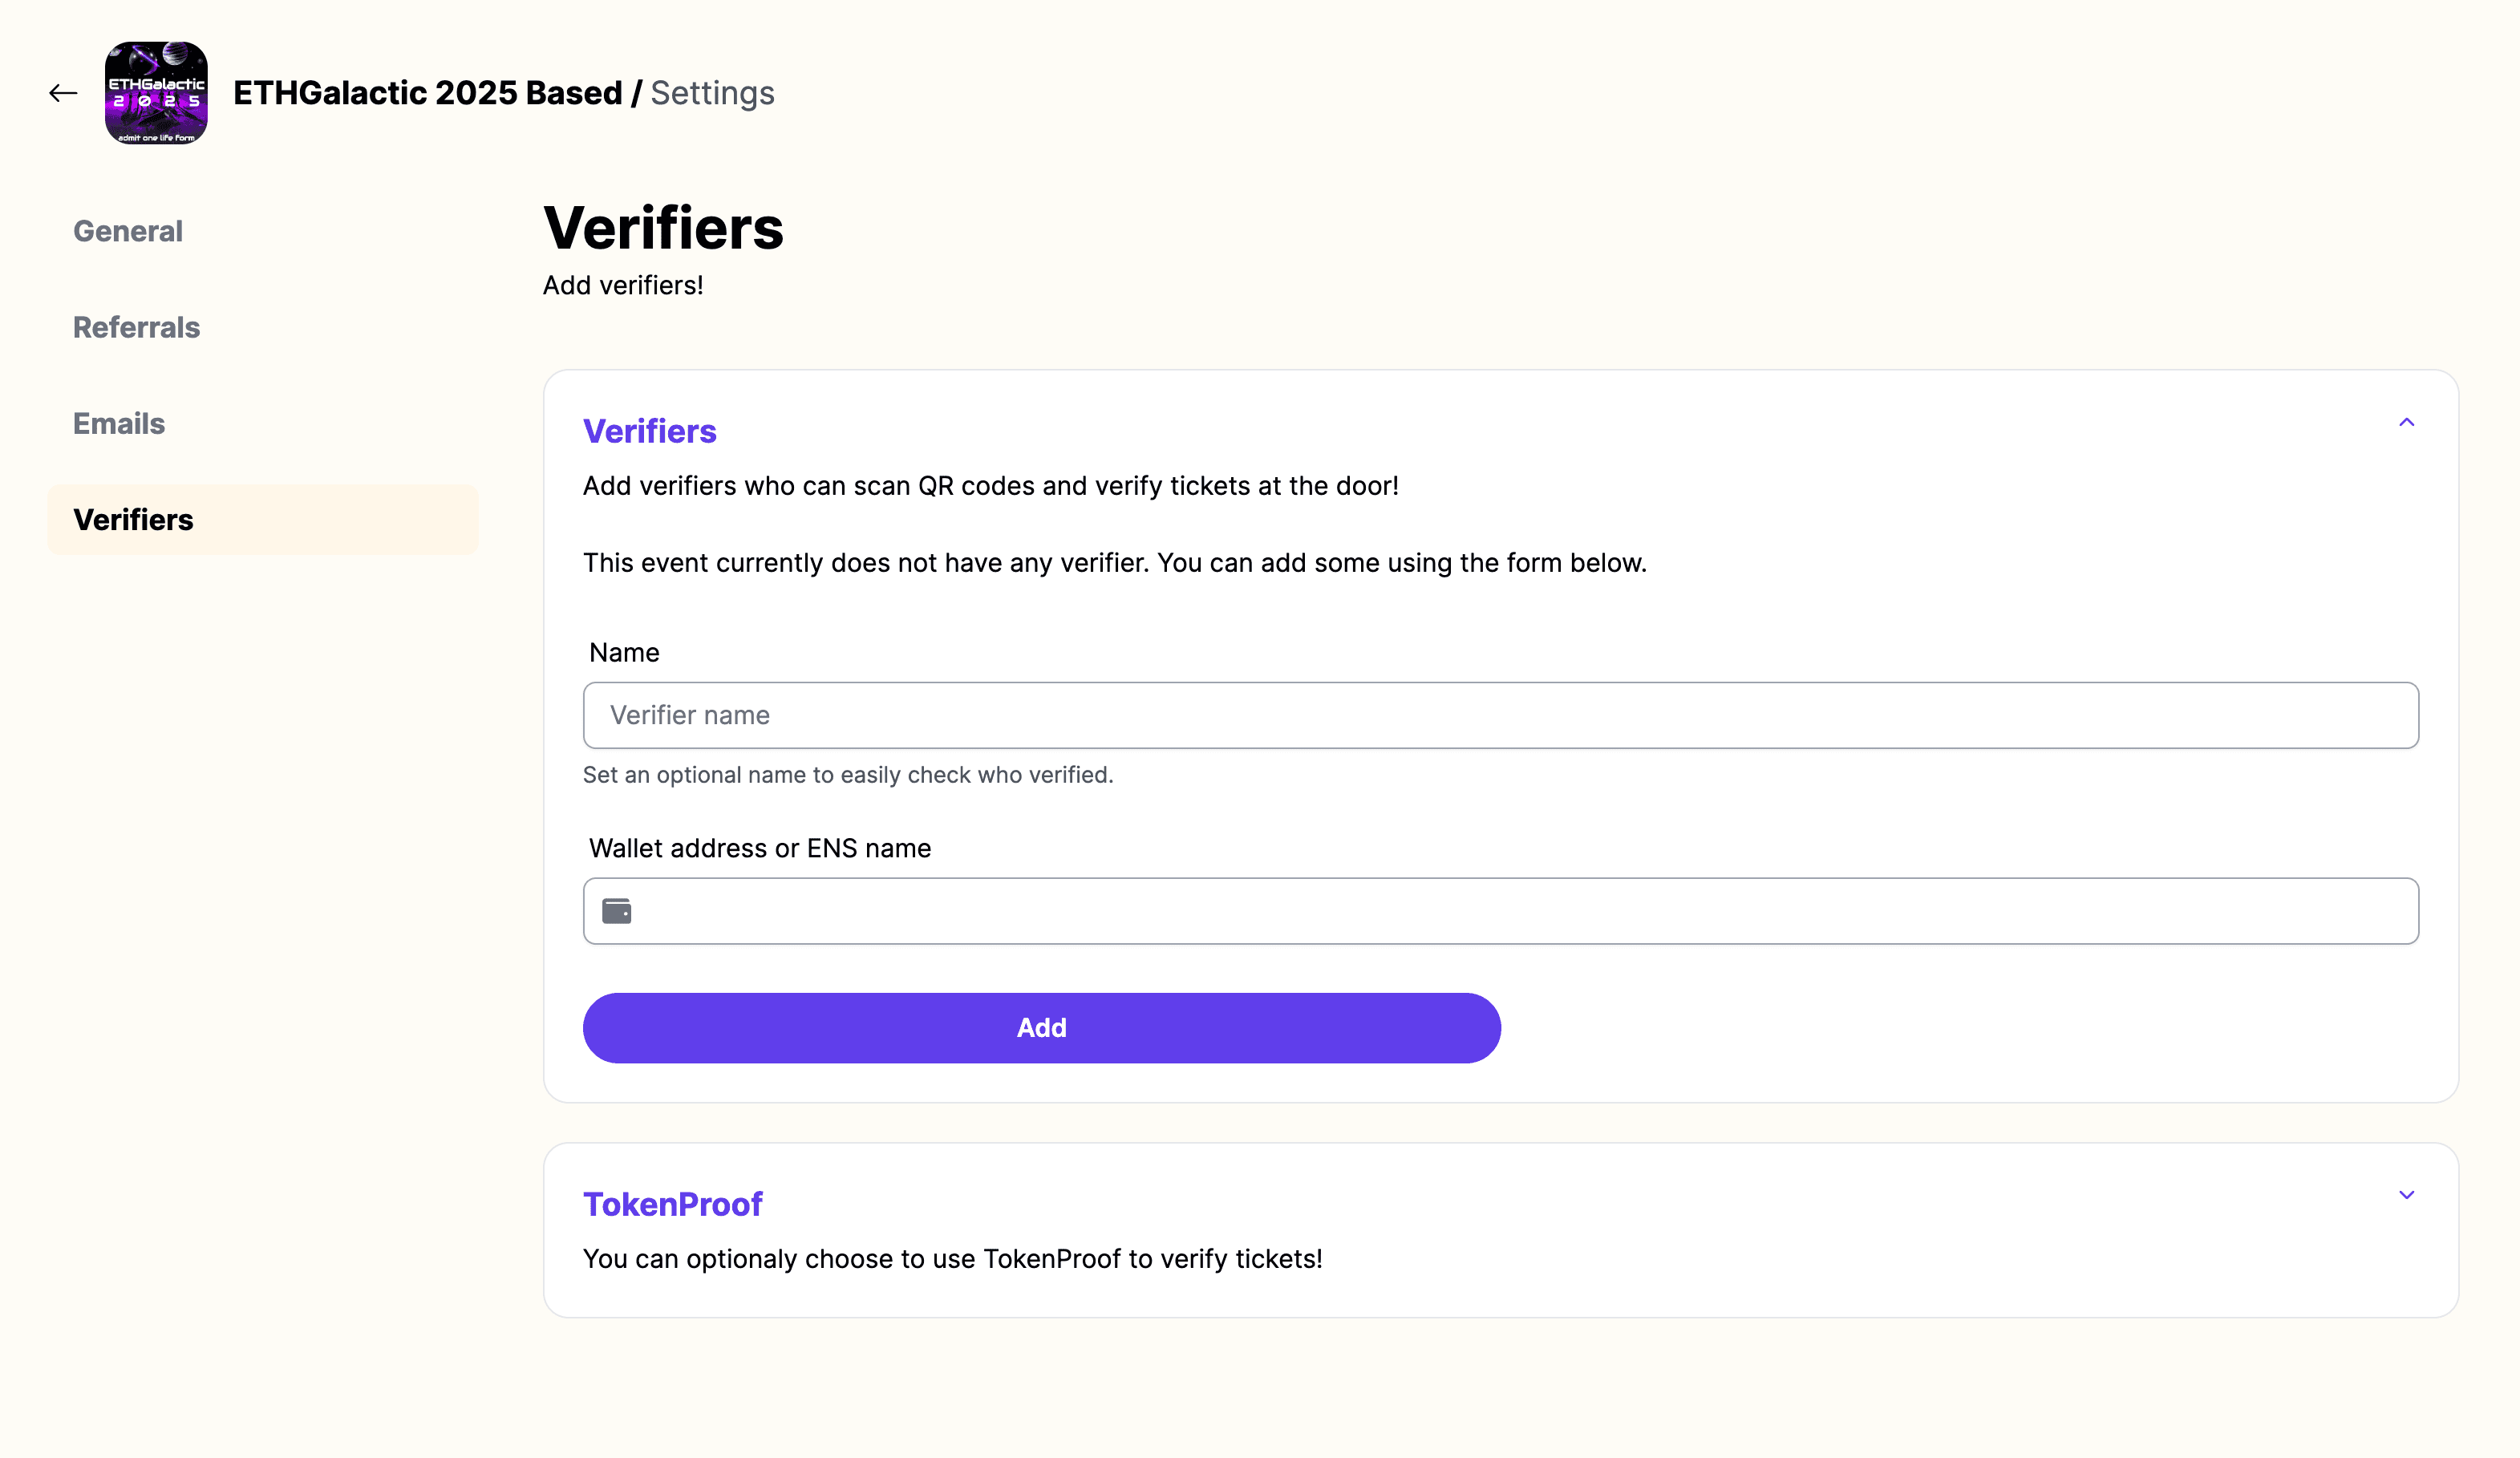Click the TokenProof description text

click(x=952, y=1259)
